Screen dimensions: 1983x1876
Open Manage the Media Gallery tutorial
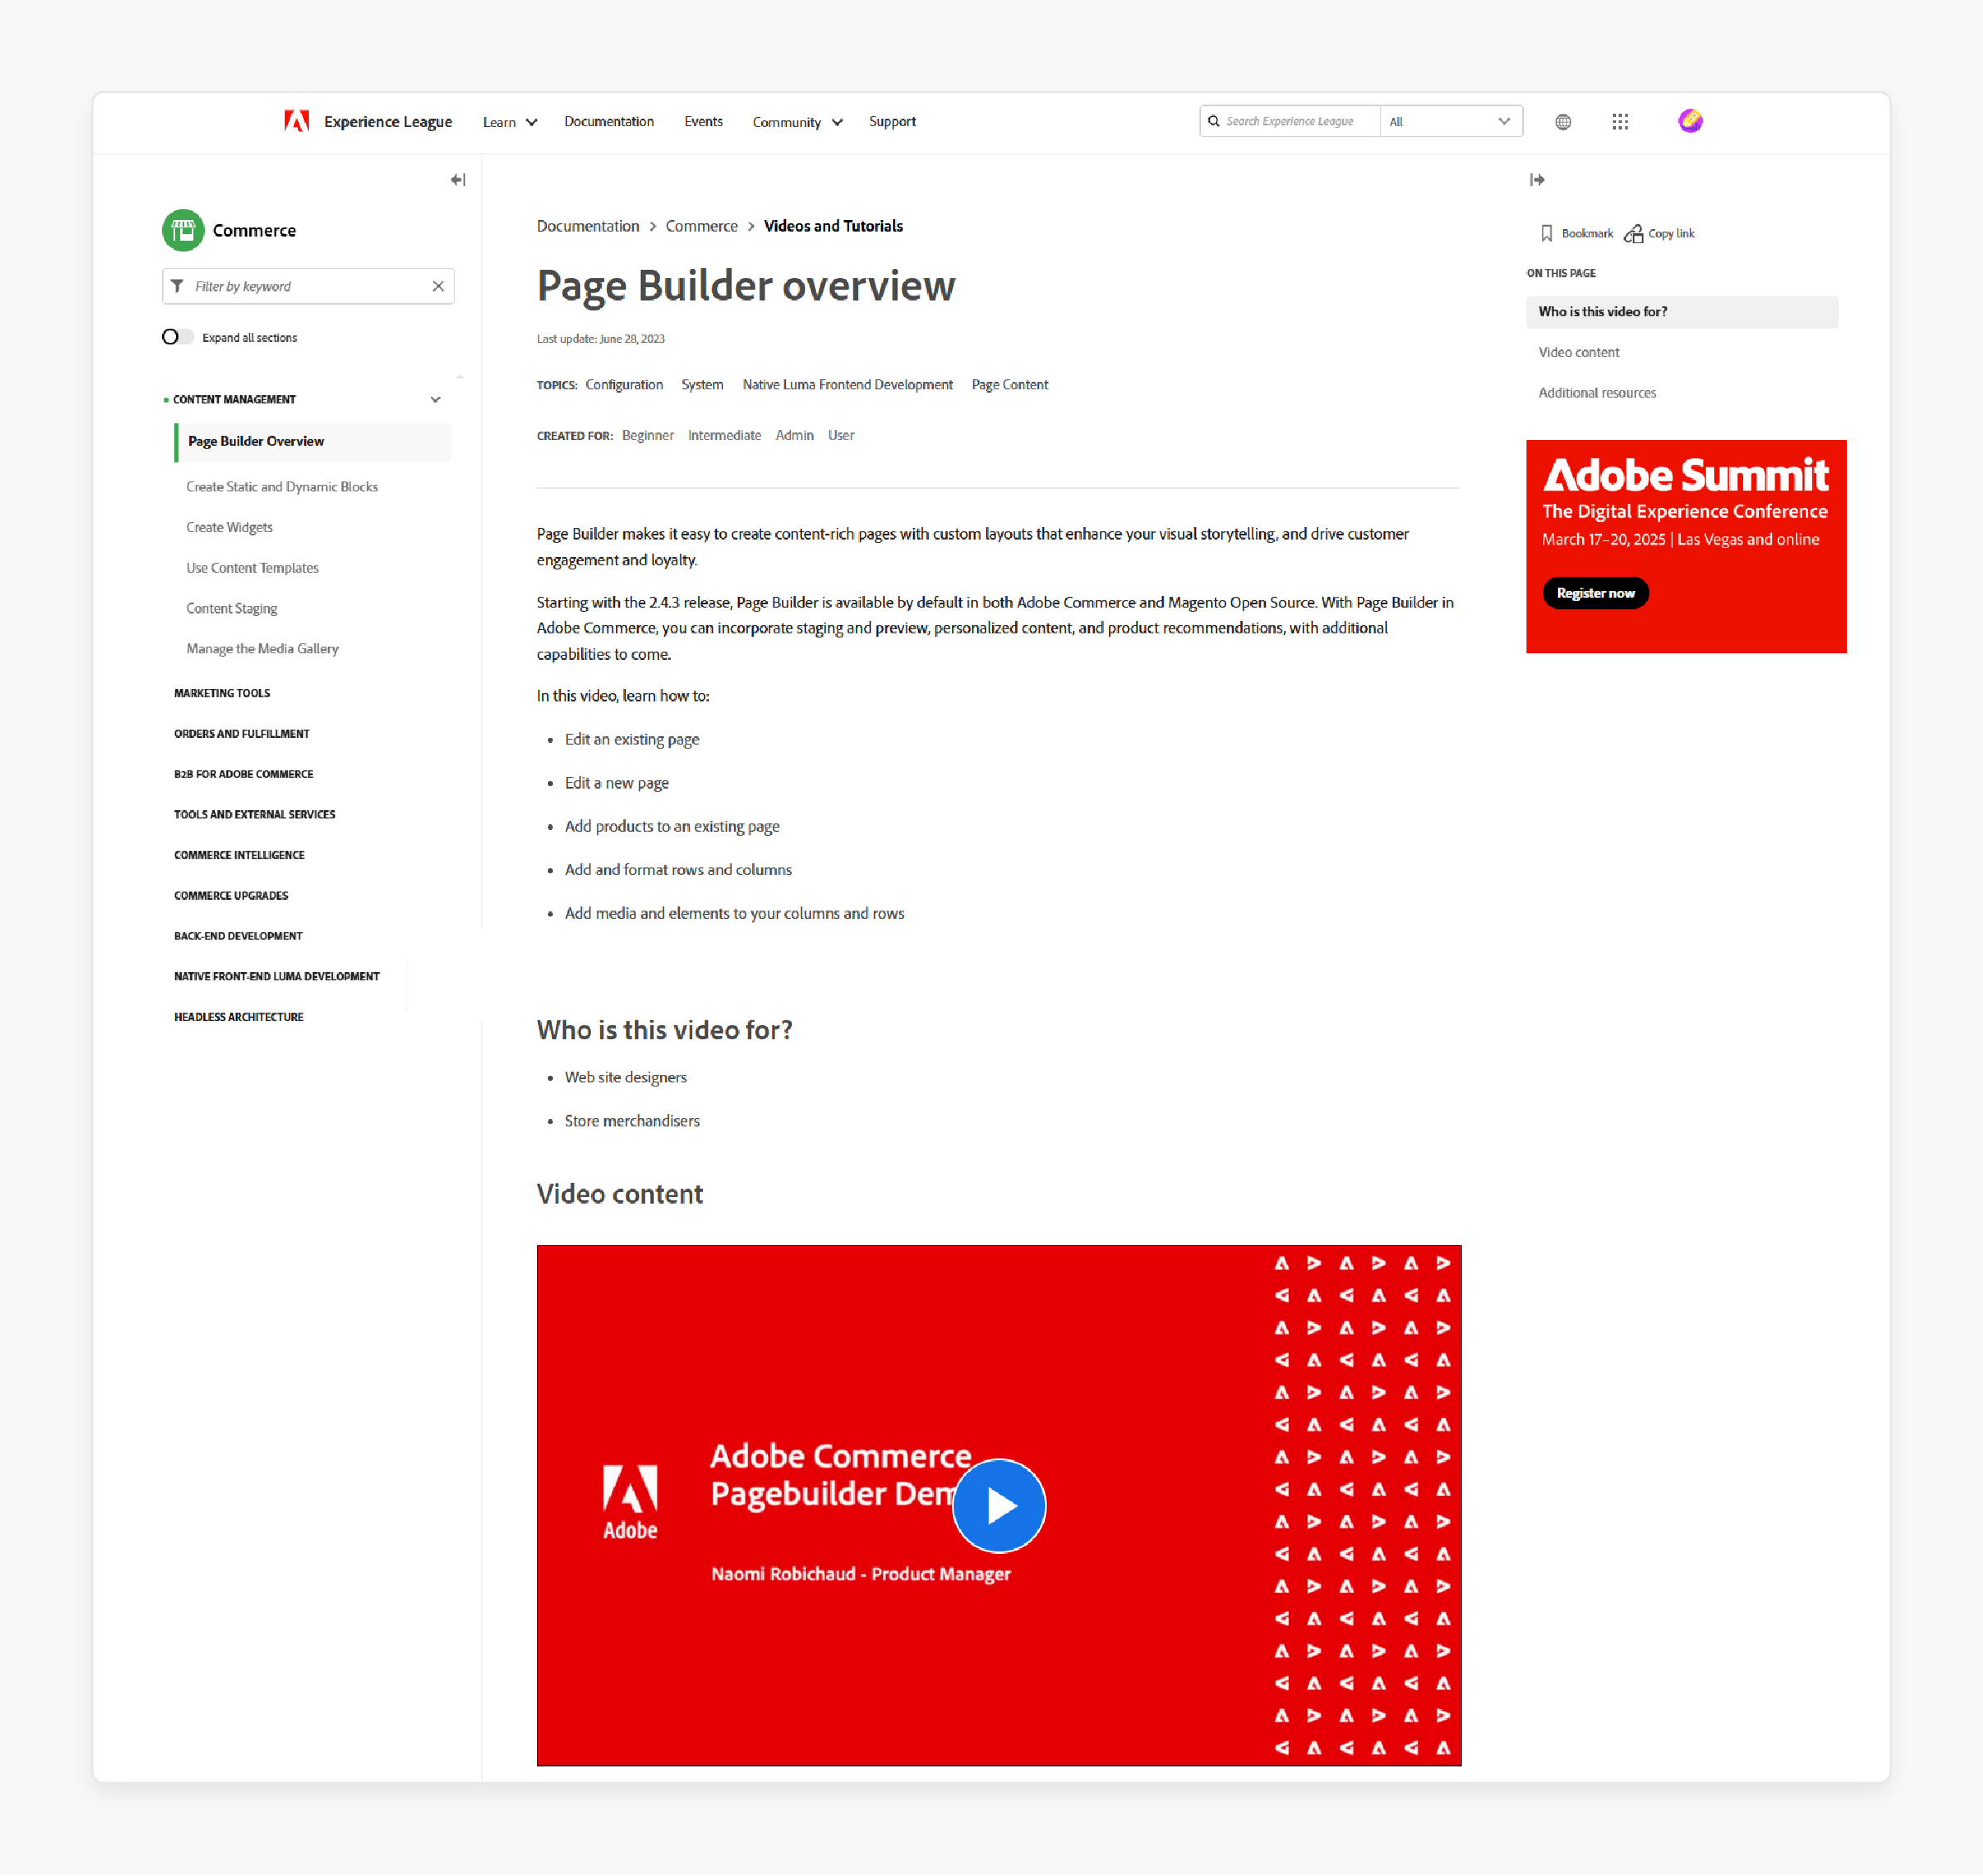[x=262, y=649]
